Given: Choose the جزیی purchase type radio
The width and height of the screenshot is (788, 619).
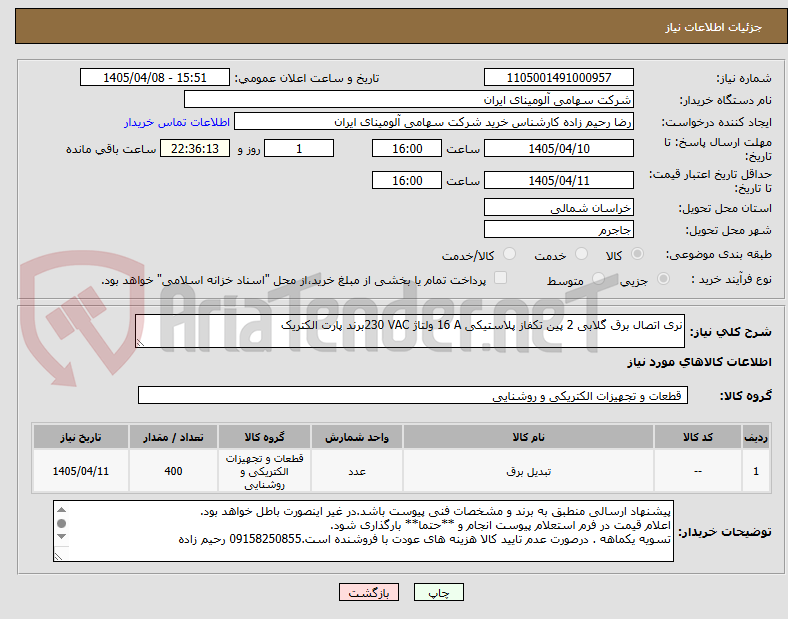Looking at the screenshot, I should (663, 279).
